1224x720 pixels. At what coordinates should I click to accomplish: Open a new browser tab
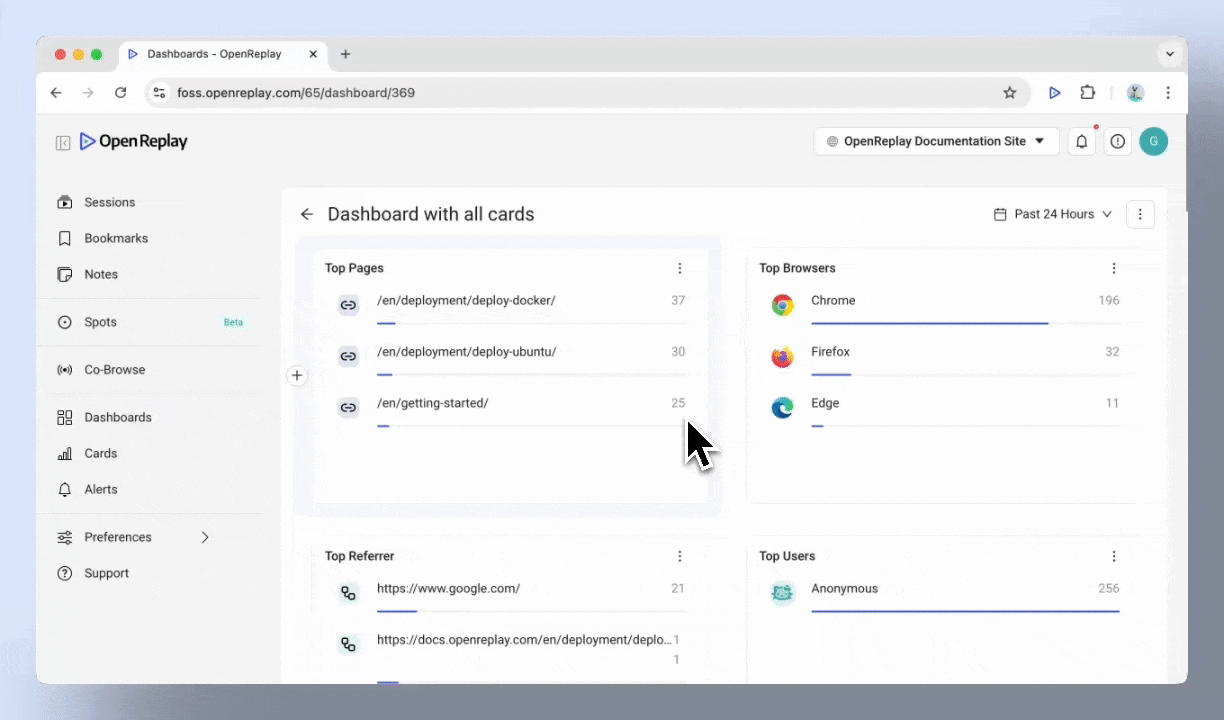coord(345,54)
